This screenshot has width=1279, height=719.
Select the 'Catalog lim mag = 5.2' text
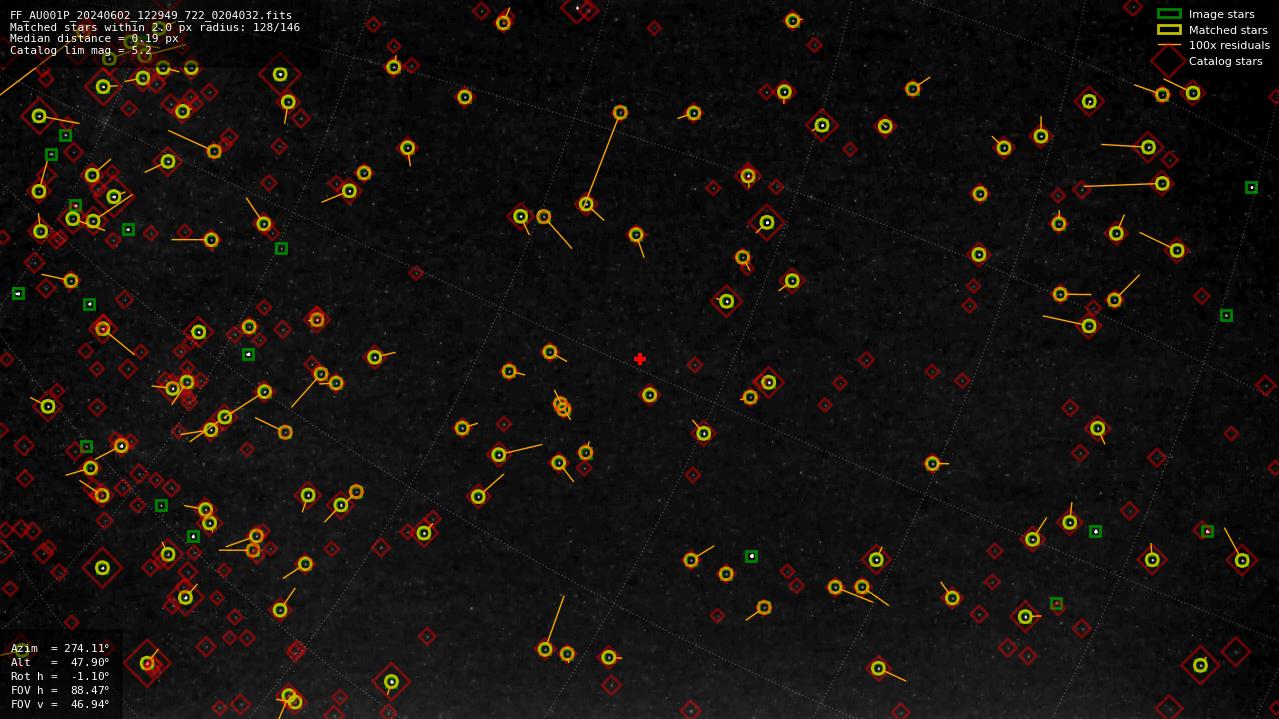81,50
